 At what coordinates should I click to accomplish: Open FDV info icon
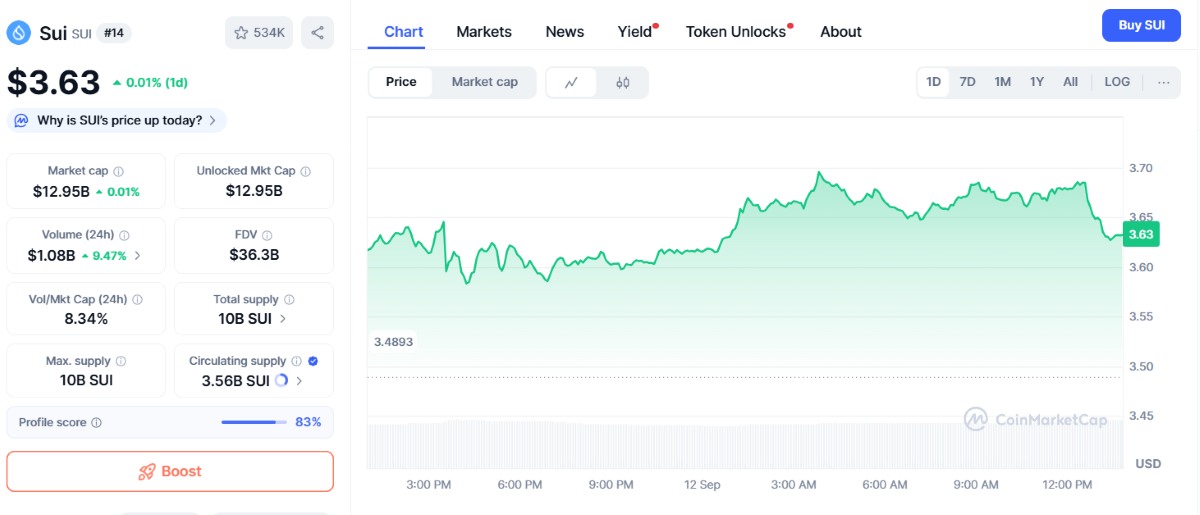[x=267, y=235]
